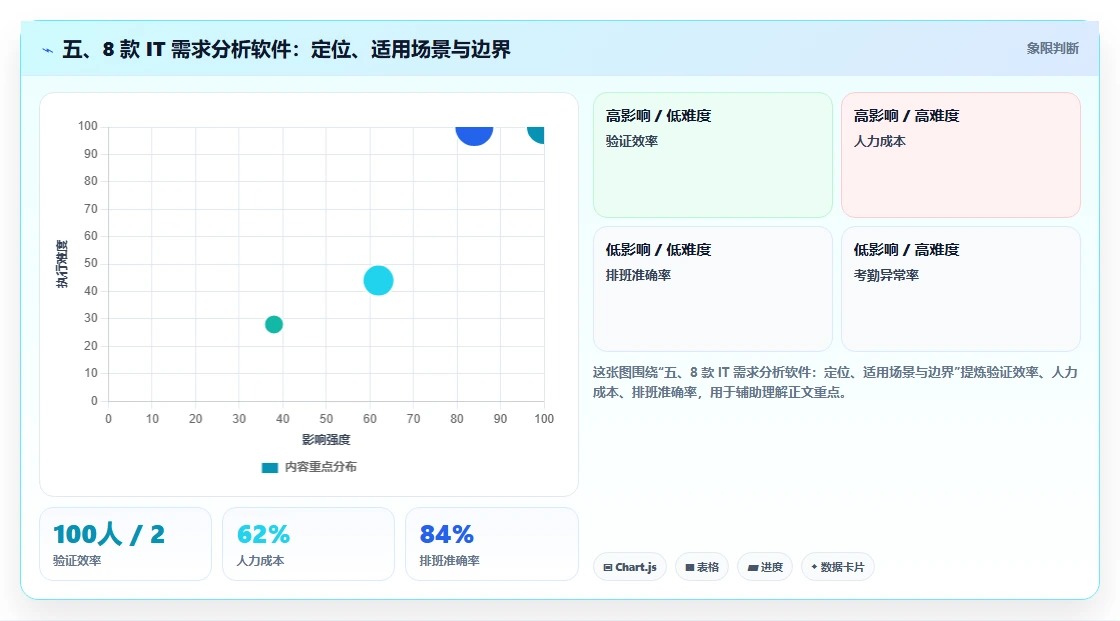This screenshot has width=1120, height=621.
Task: Click the Chart.js tag chip
Action: pos(630,567)
